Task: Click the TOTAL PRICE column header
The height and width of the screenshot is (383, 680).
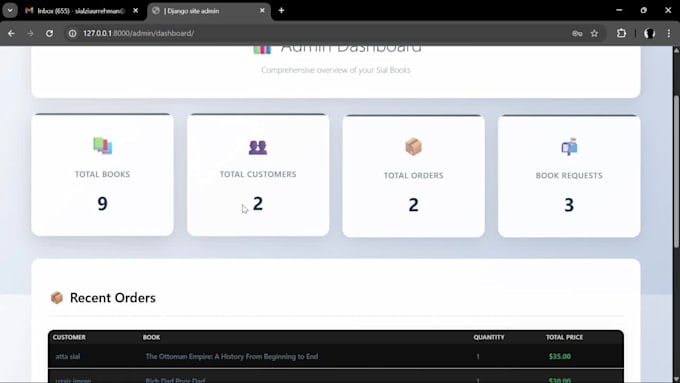Action: pyautogui.click(x=564, y=337)
